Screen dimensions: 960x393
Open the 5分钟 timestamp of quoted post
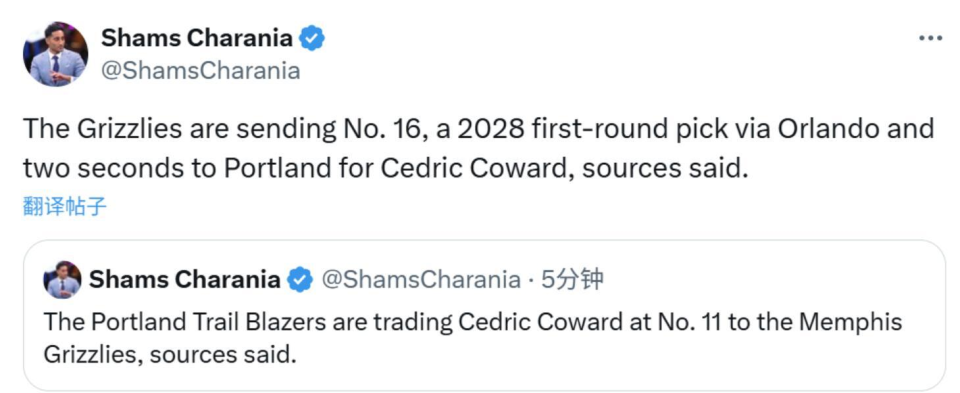coord(572,280)
